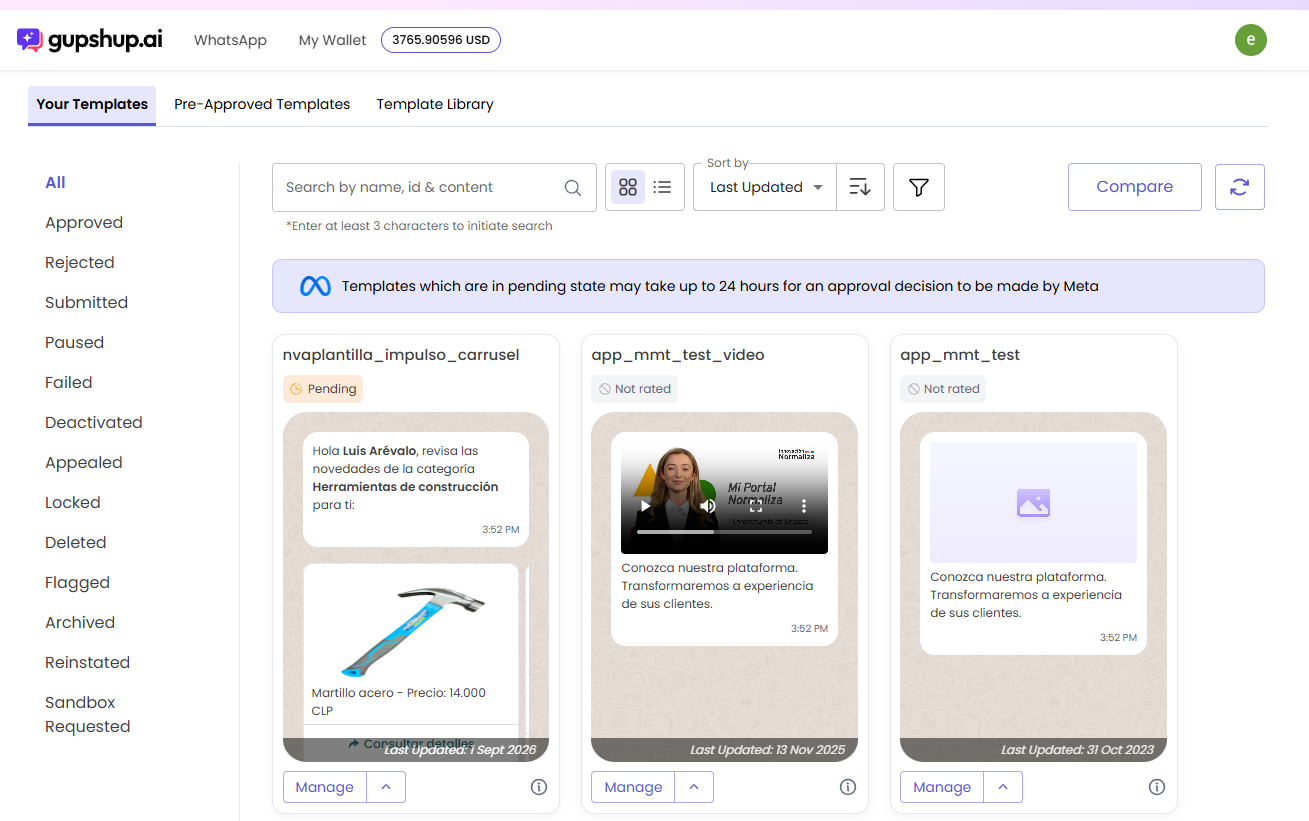Filter templates by Sandbox Requested
Image resolution: width=1309 pixels, height=821 pixels.
click(x=88, y=714)
